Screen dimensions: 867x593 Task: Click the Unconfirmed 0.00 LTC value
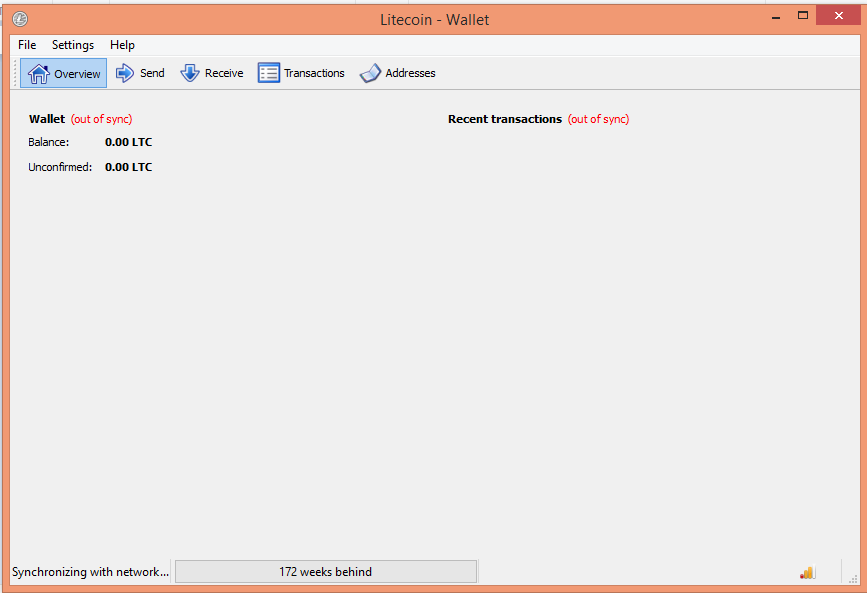128,167
